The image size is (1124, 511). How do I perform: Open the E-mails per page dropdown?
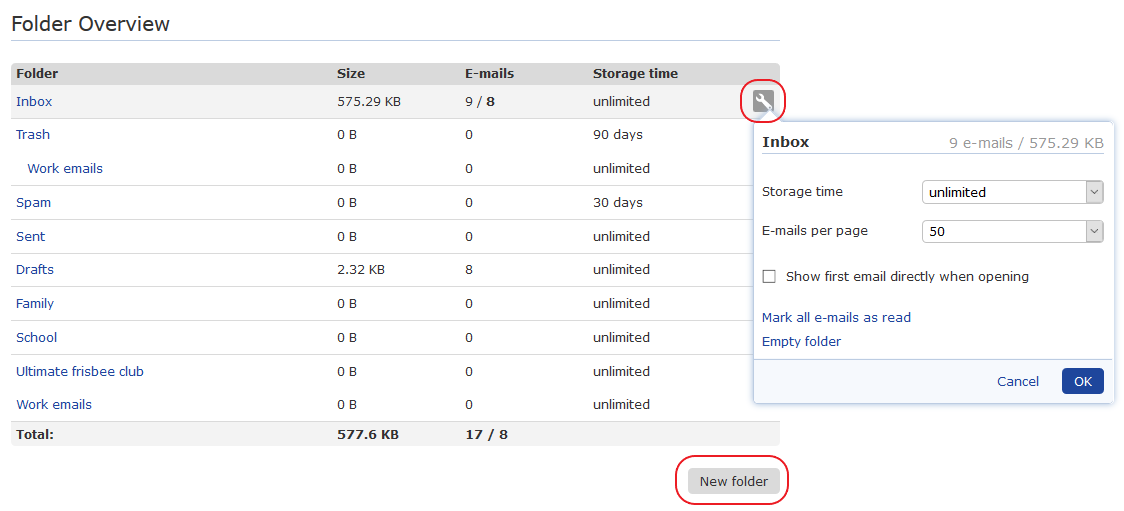(x=1012, y=231)
